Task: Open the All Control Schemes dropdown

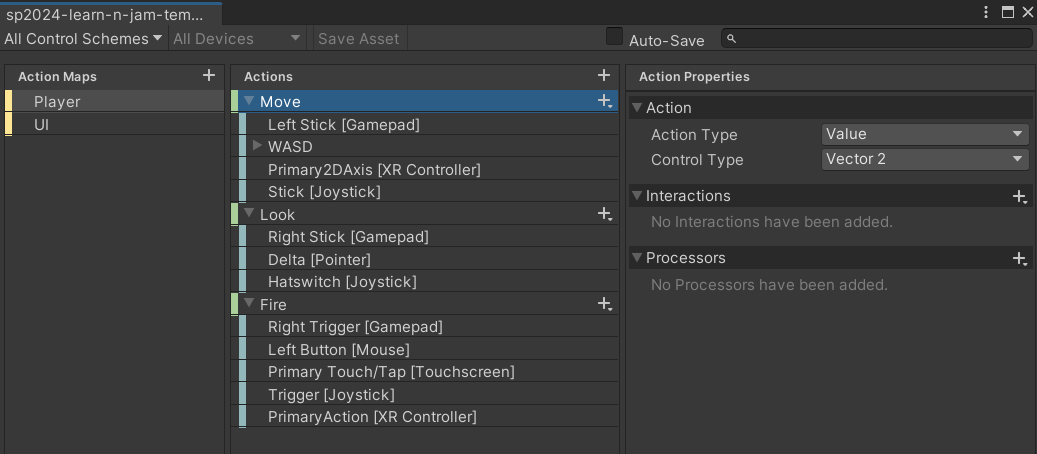Action: (83, 38)
